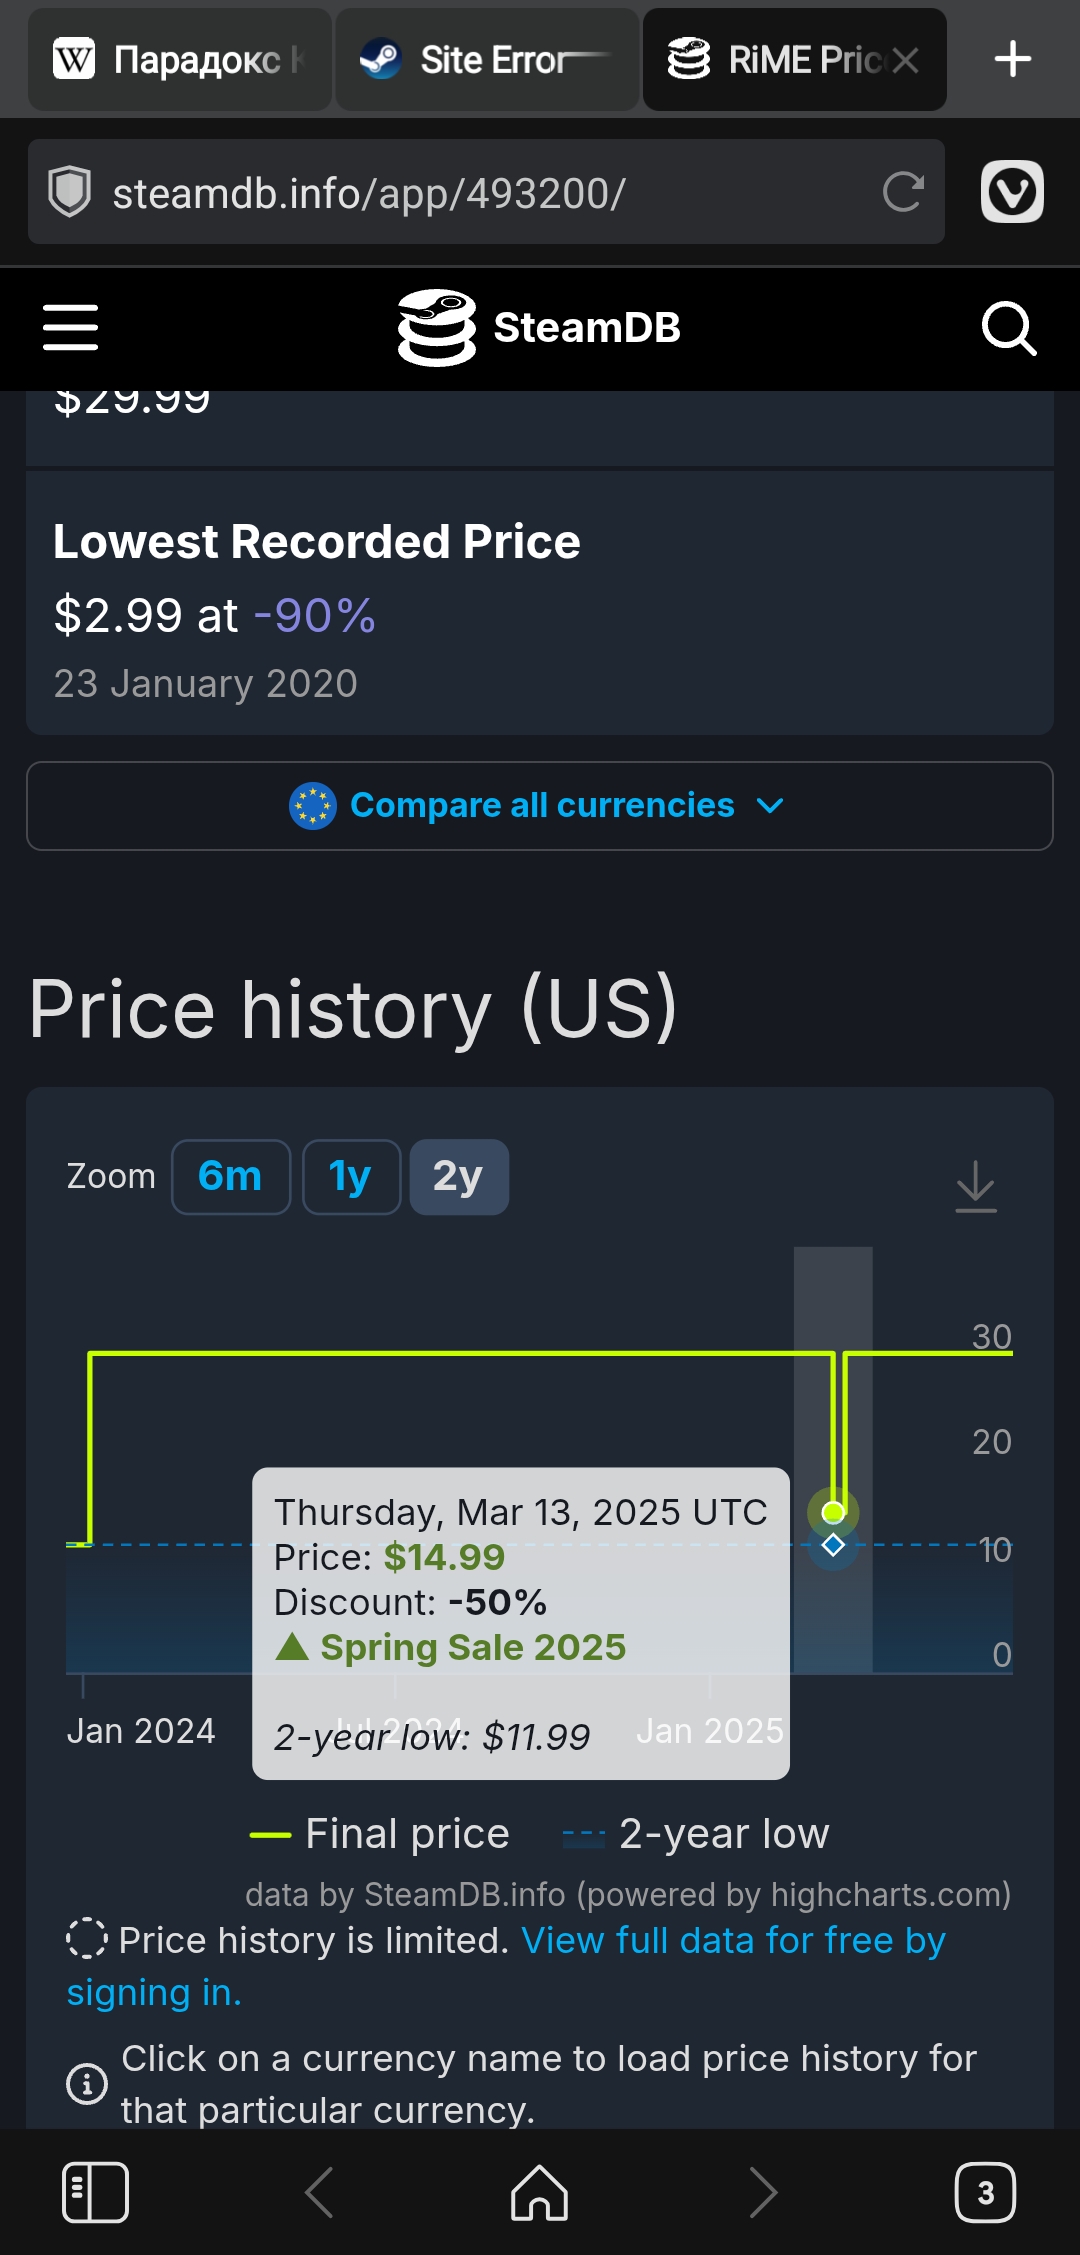Switch to the Парадокс Wikipedia tab
Screen dimensions: 1080x2255
pyautogui.click(x=180, y=60)
